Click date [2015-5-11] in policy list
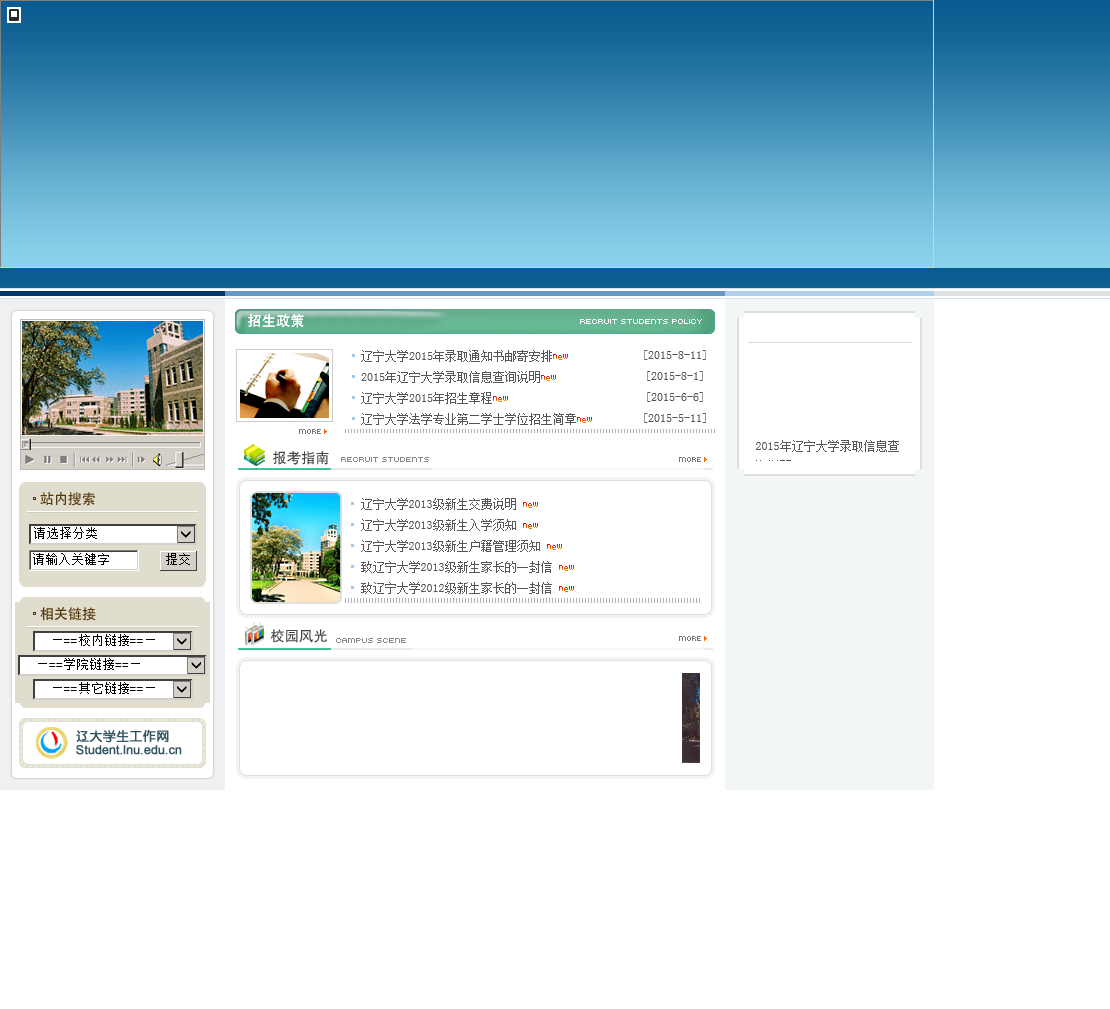1110x1009 pixels. pos(675,418)
